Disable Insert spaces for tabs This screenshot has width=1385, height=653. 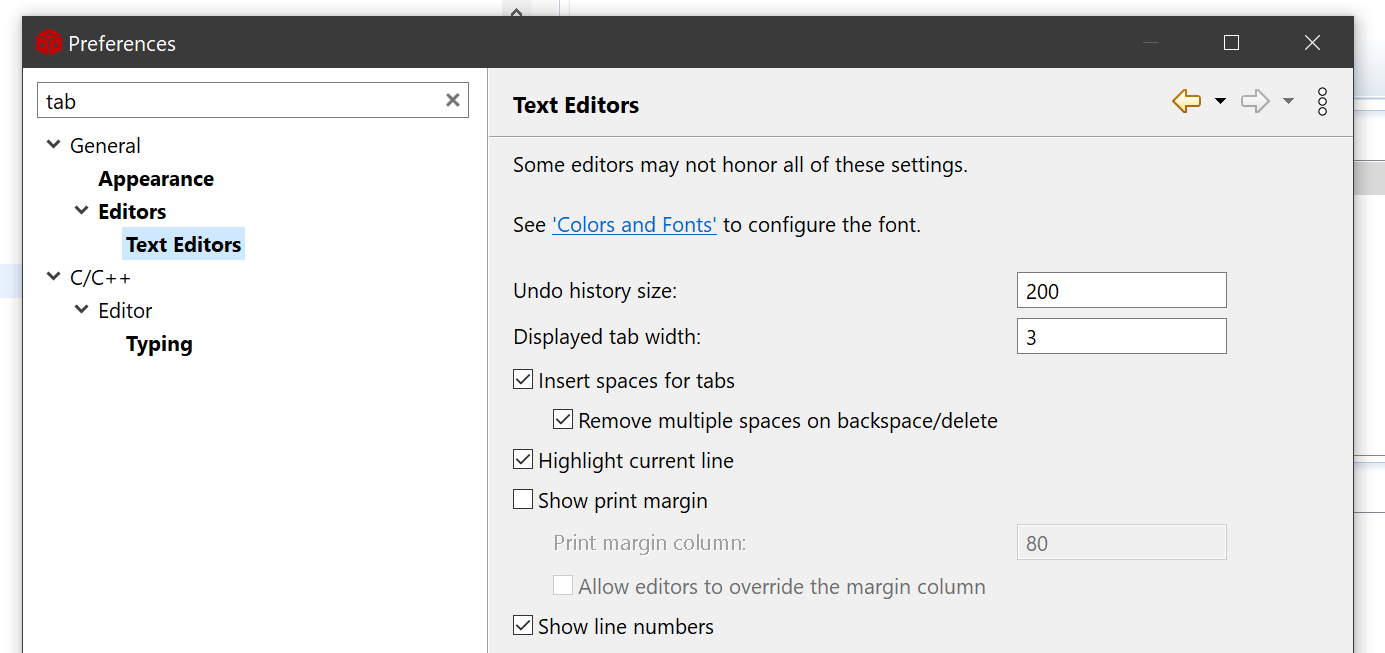coord(522,379)
